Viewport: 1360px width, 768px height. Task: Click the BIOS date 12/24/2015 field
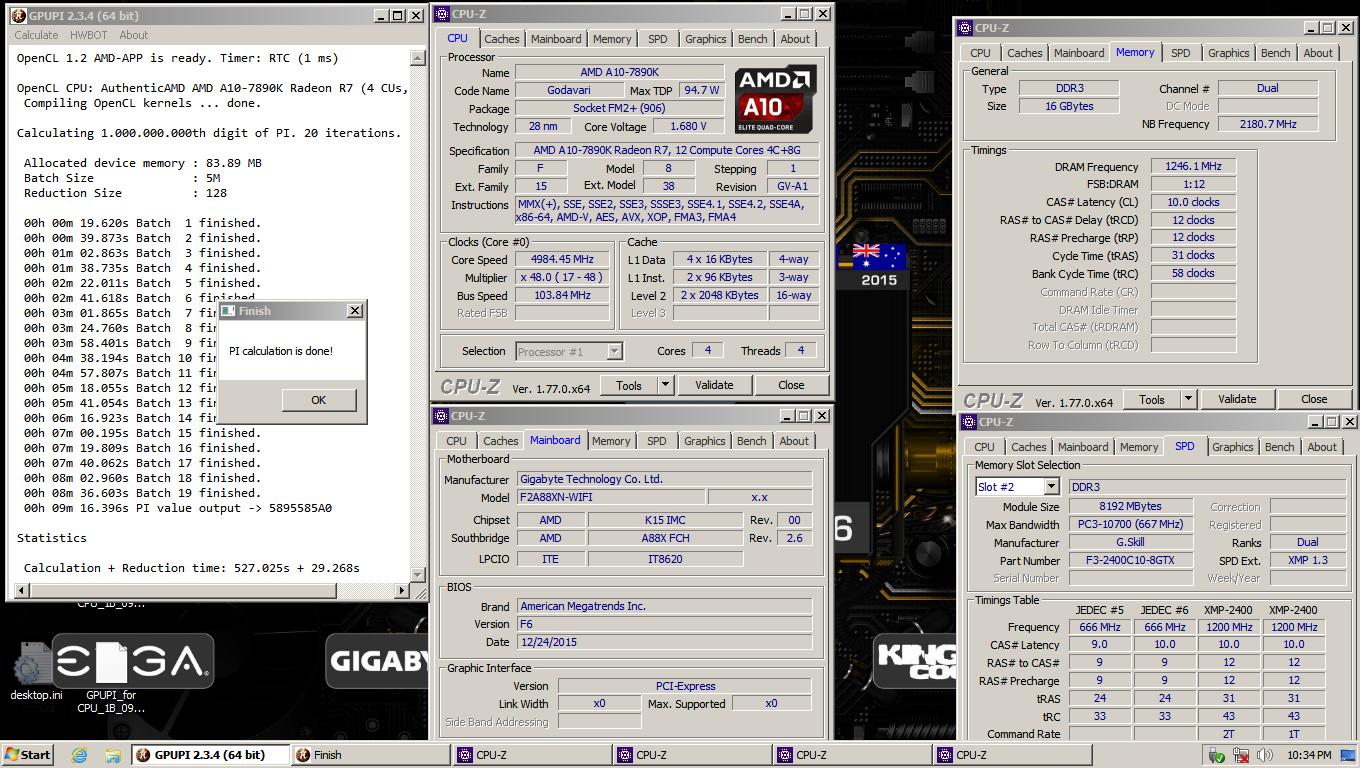(x=664, y=642)
